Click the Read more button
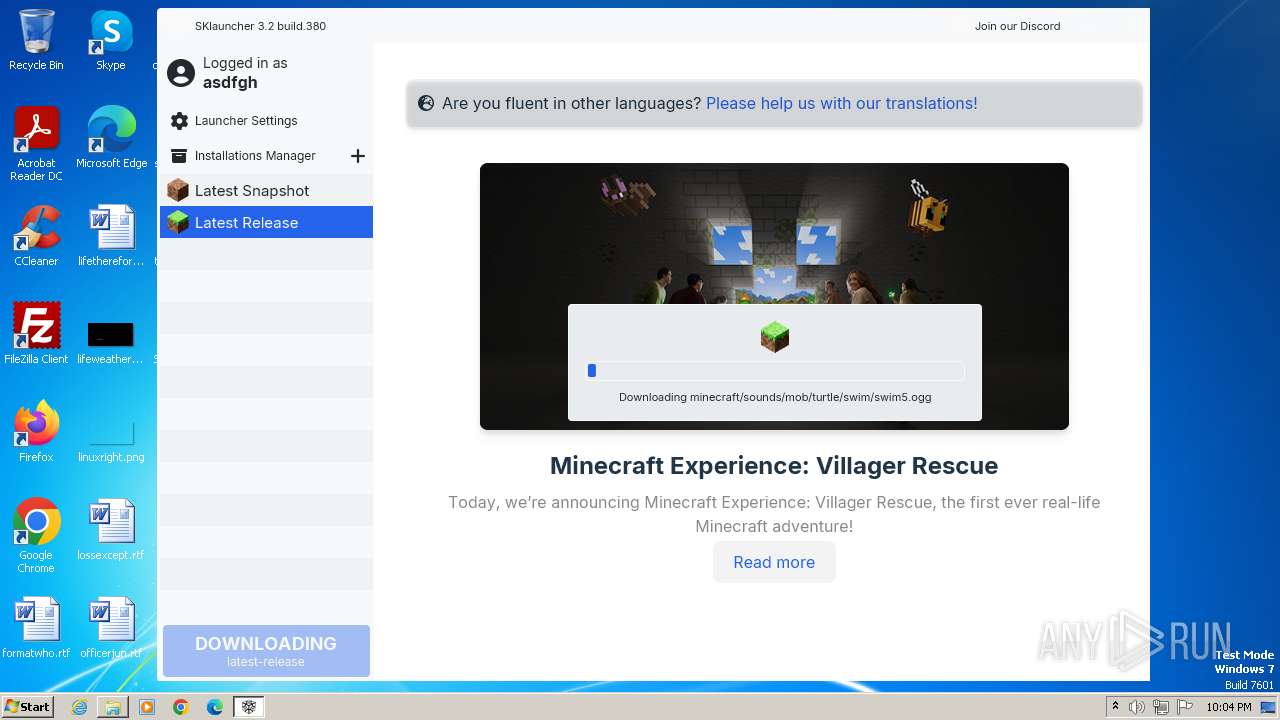This screenshot has height=720, width=1280. pos(774,562)
